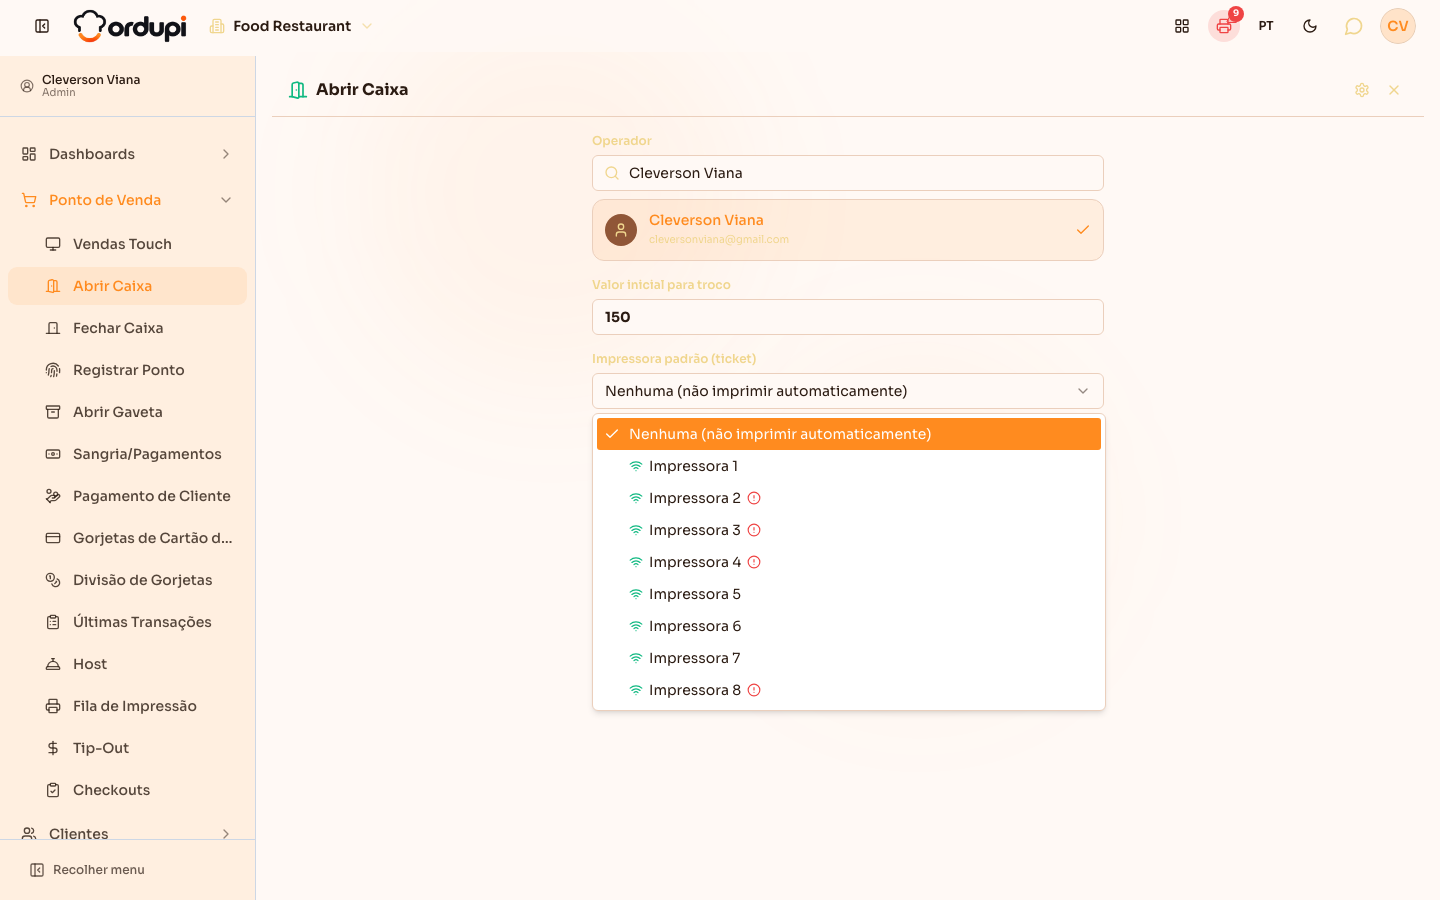Screen dimensions: 1440x900
Task: Switch language via PT button
Action: point(1266,26)
